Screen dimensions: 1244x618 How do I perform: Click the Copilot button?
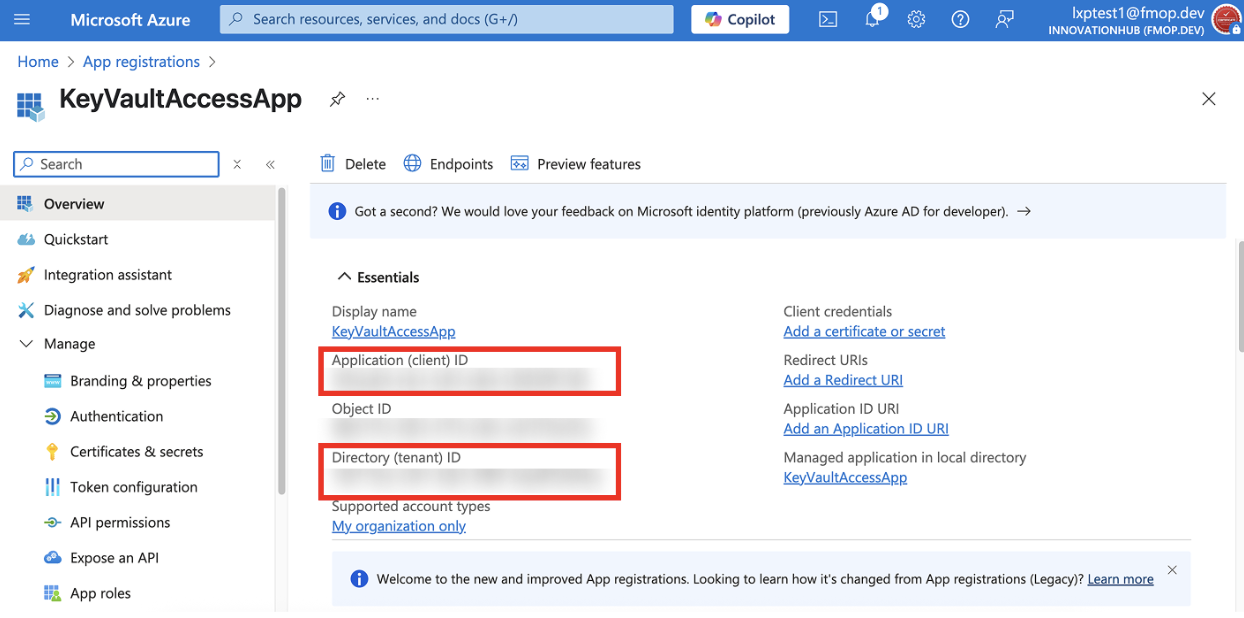pos(740,19)
